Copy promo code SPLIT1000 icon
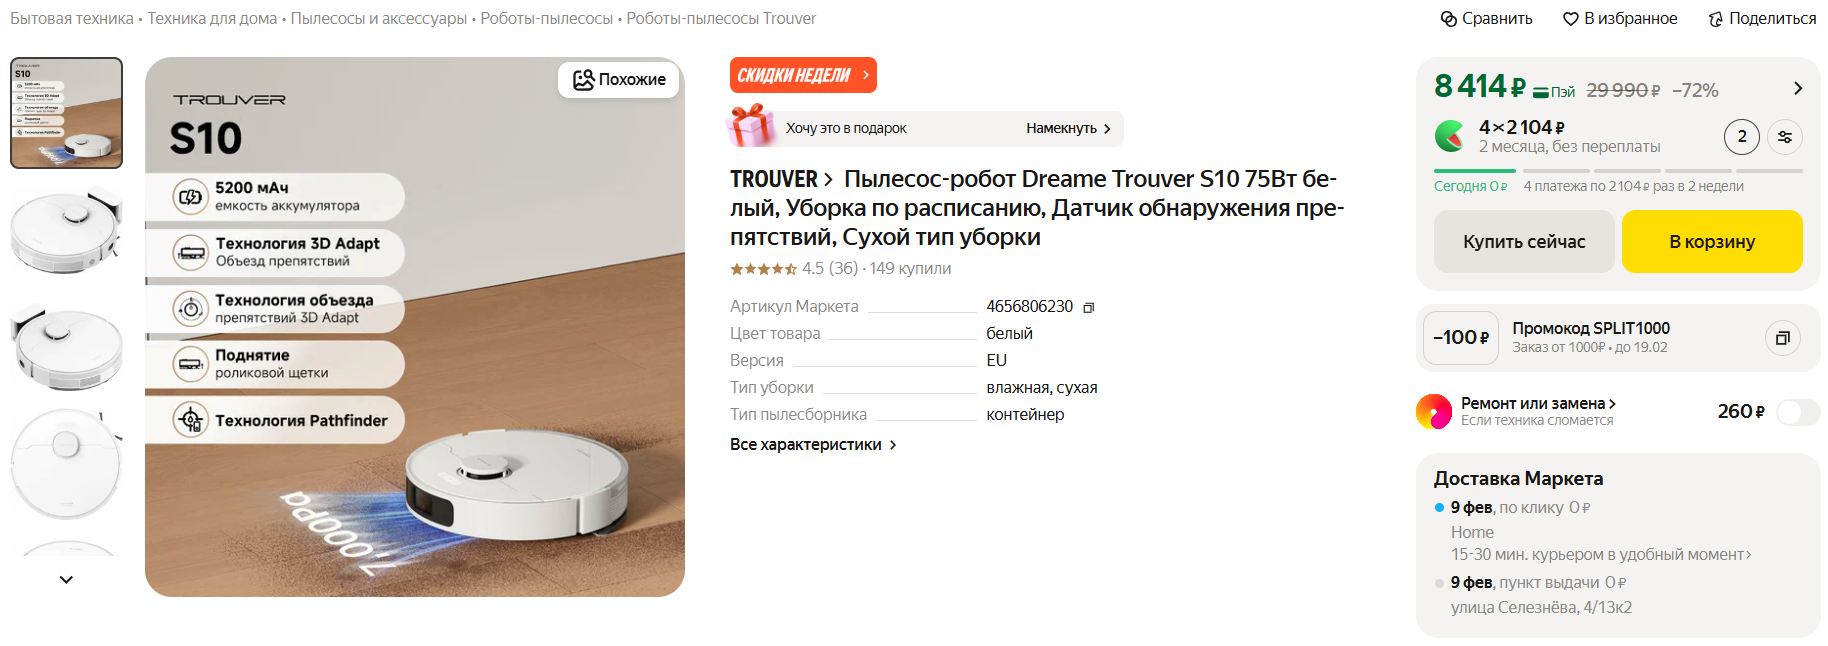1828x646 pixels. (1782, 338)
